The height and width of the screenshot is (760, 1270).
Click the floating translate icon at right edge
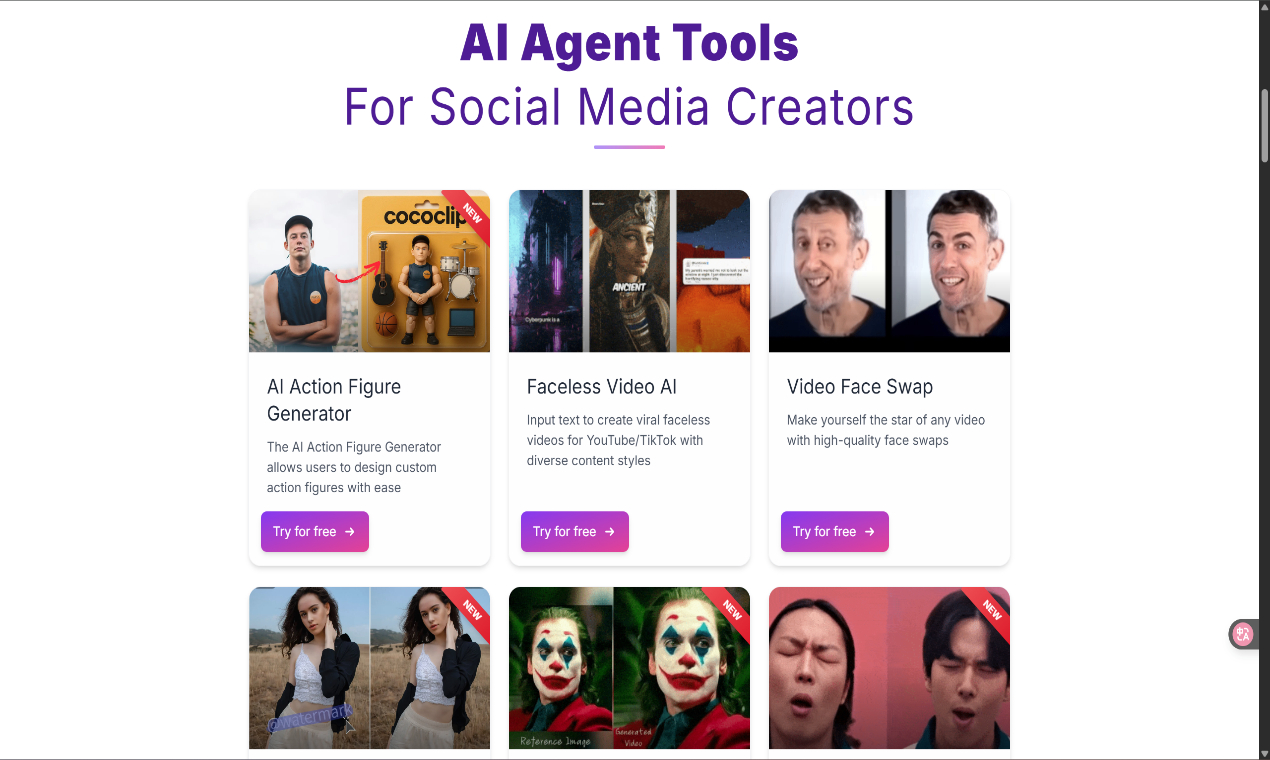click(1243, 634)
